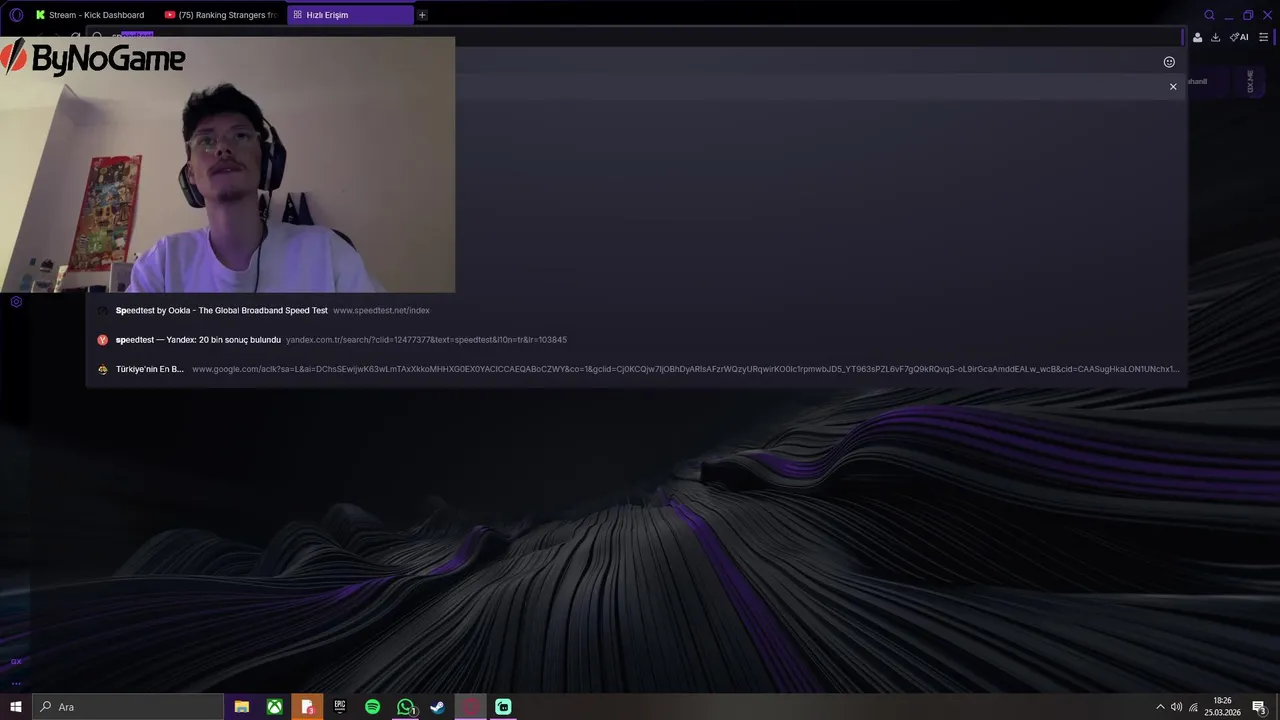
Task: Open a new browser tab with the plus button
Action: click(x=422, y=15)
